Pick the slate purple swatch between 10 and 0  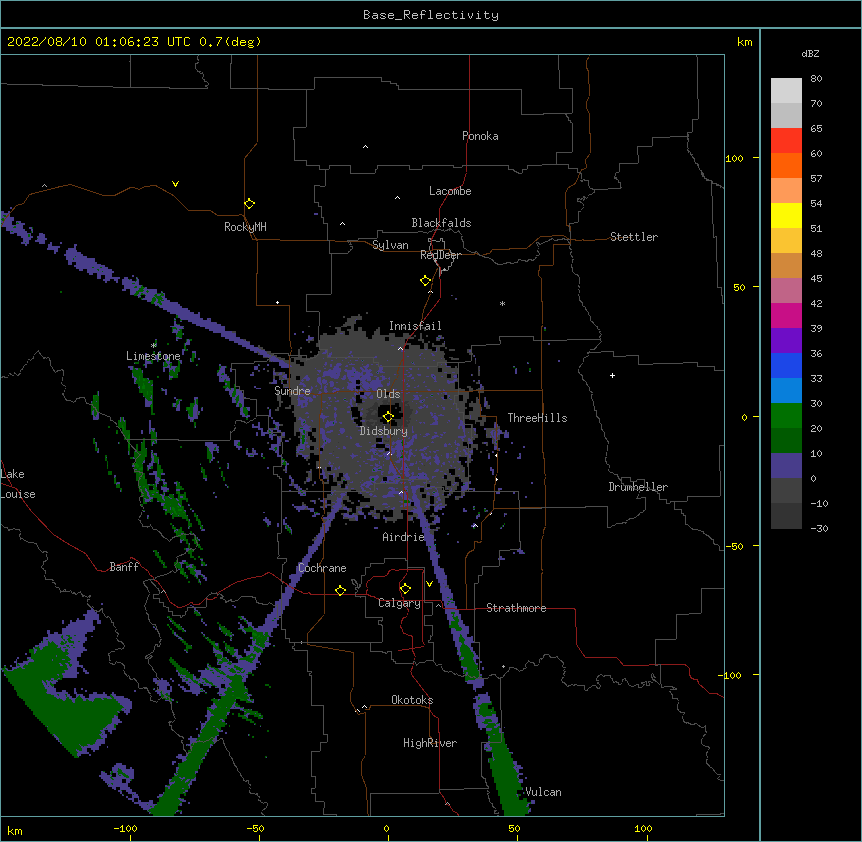pos(786,466)
